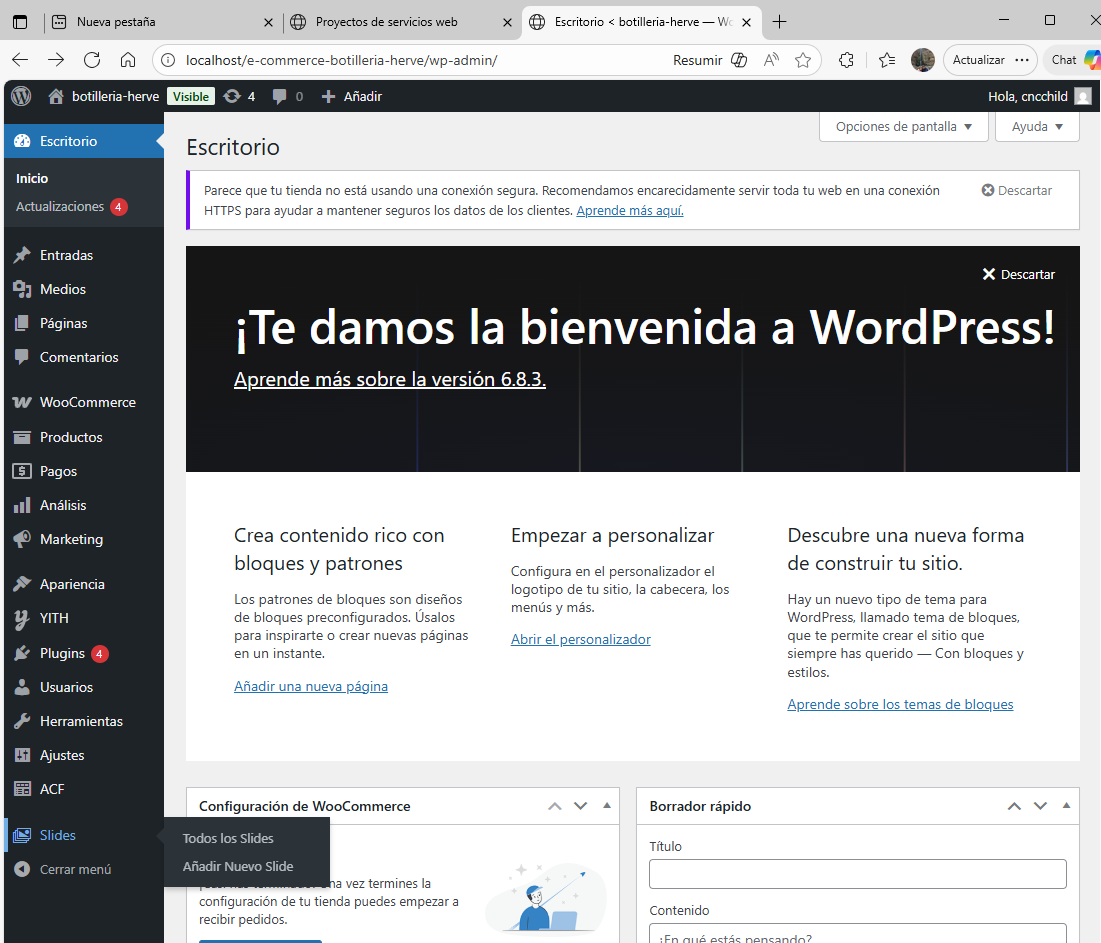This screenshot has width=1101, height=943.
Task: Collapse the admin menu with Cerrar menú
Action: (x=75, y=869)
